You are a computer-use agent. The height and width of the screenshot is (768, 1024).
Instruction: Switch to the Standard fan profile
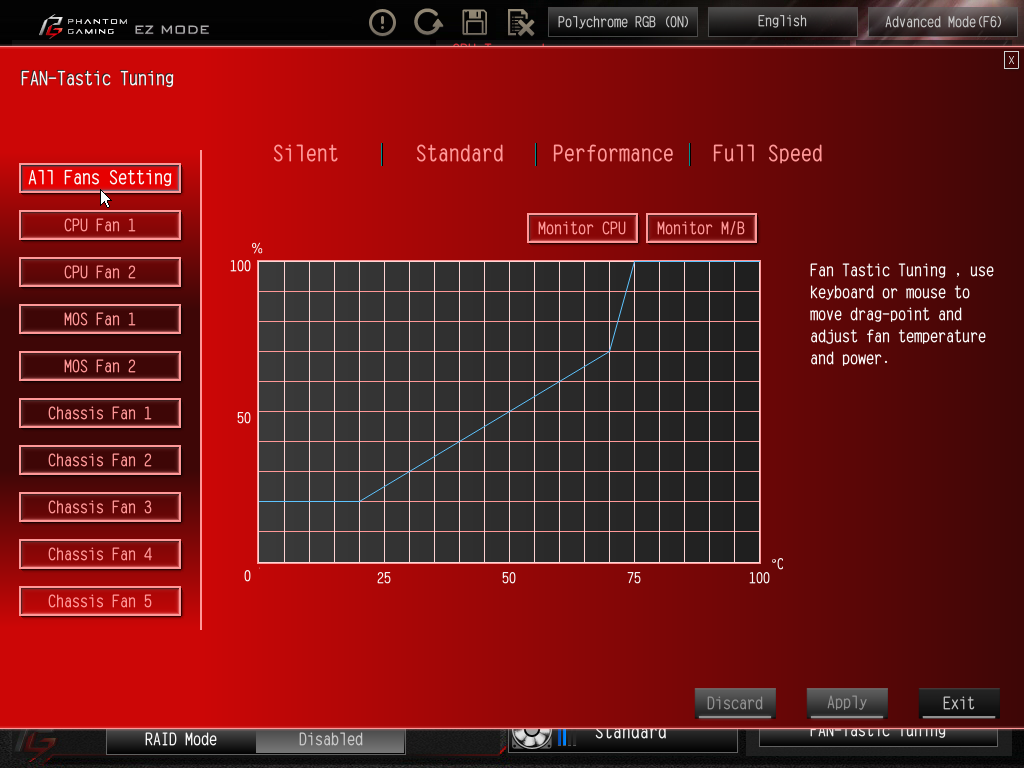pyautogui.click(x=460, y=154)
